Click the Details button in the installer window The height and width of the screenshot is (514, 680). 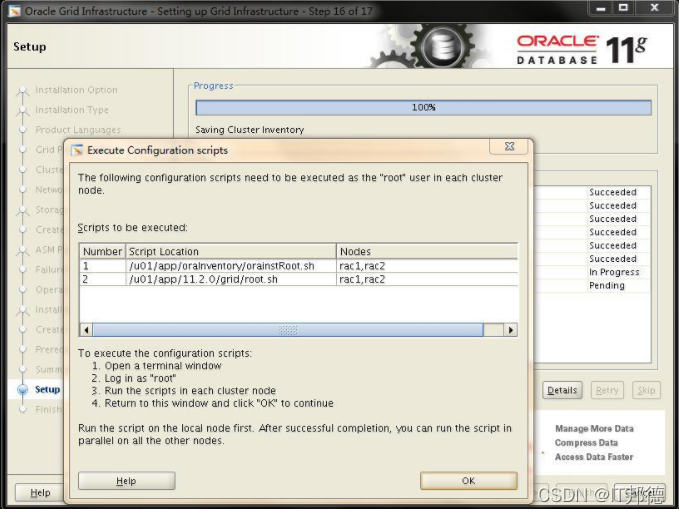(x=562, y=390)
